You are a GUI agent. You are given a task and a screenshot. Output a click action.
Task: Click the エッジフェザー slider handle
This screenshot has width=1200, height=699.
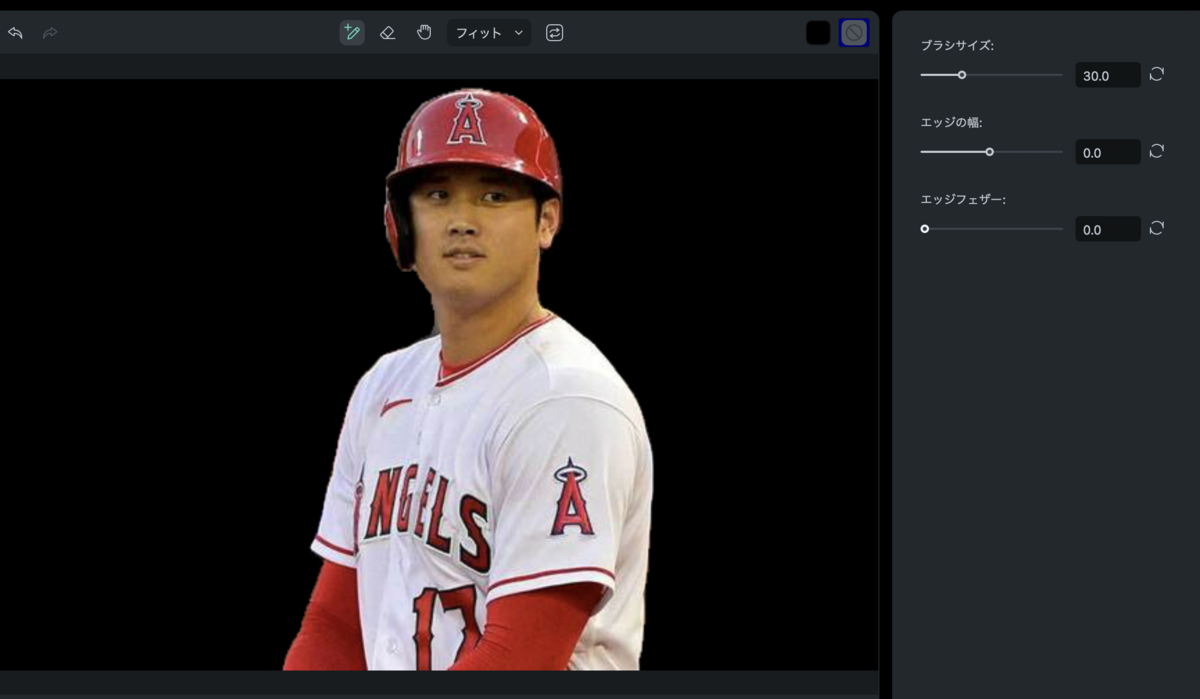925,229
